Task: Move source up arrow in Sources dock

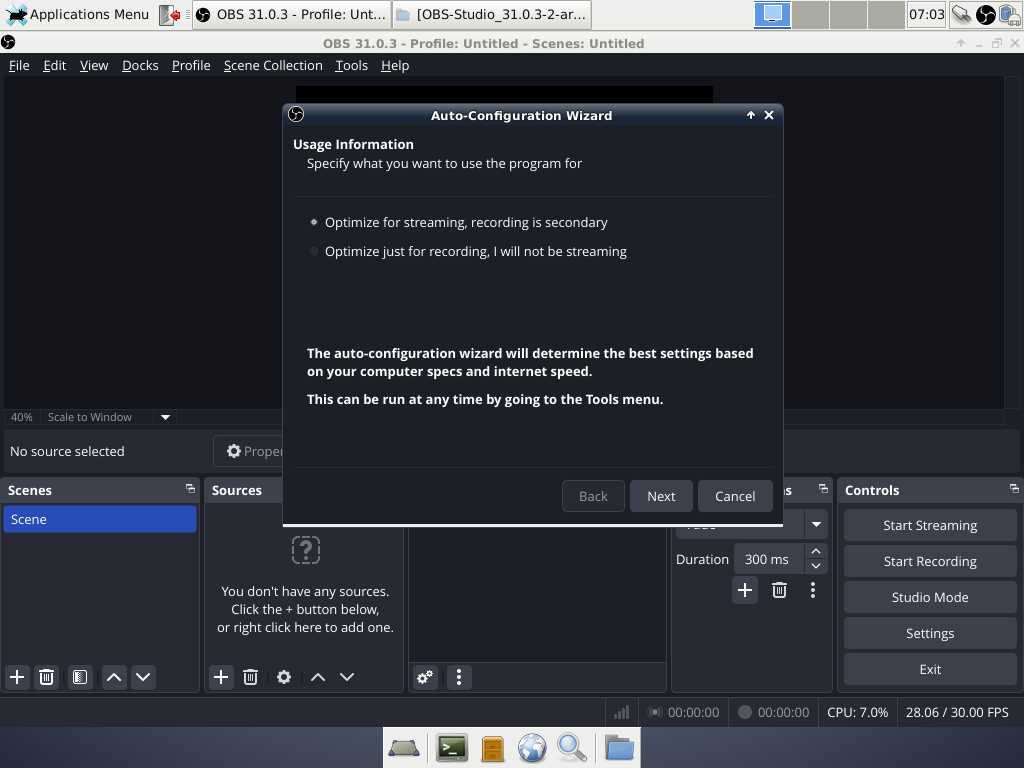Action: (x=317, y=677)
